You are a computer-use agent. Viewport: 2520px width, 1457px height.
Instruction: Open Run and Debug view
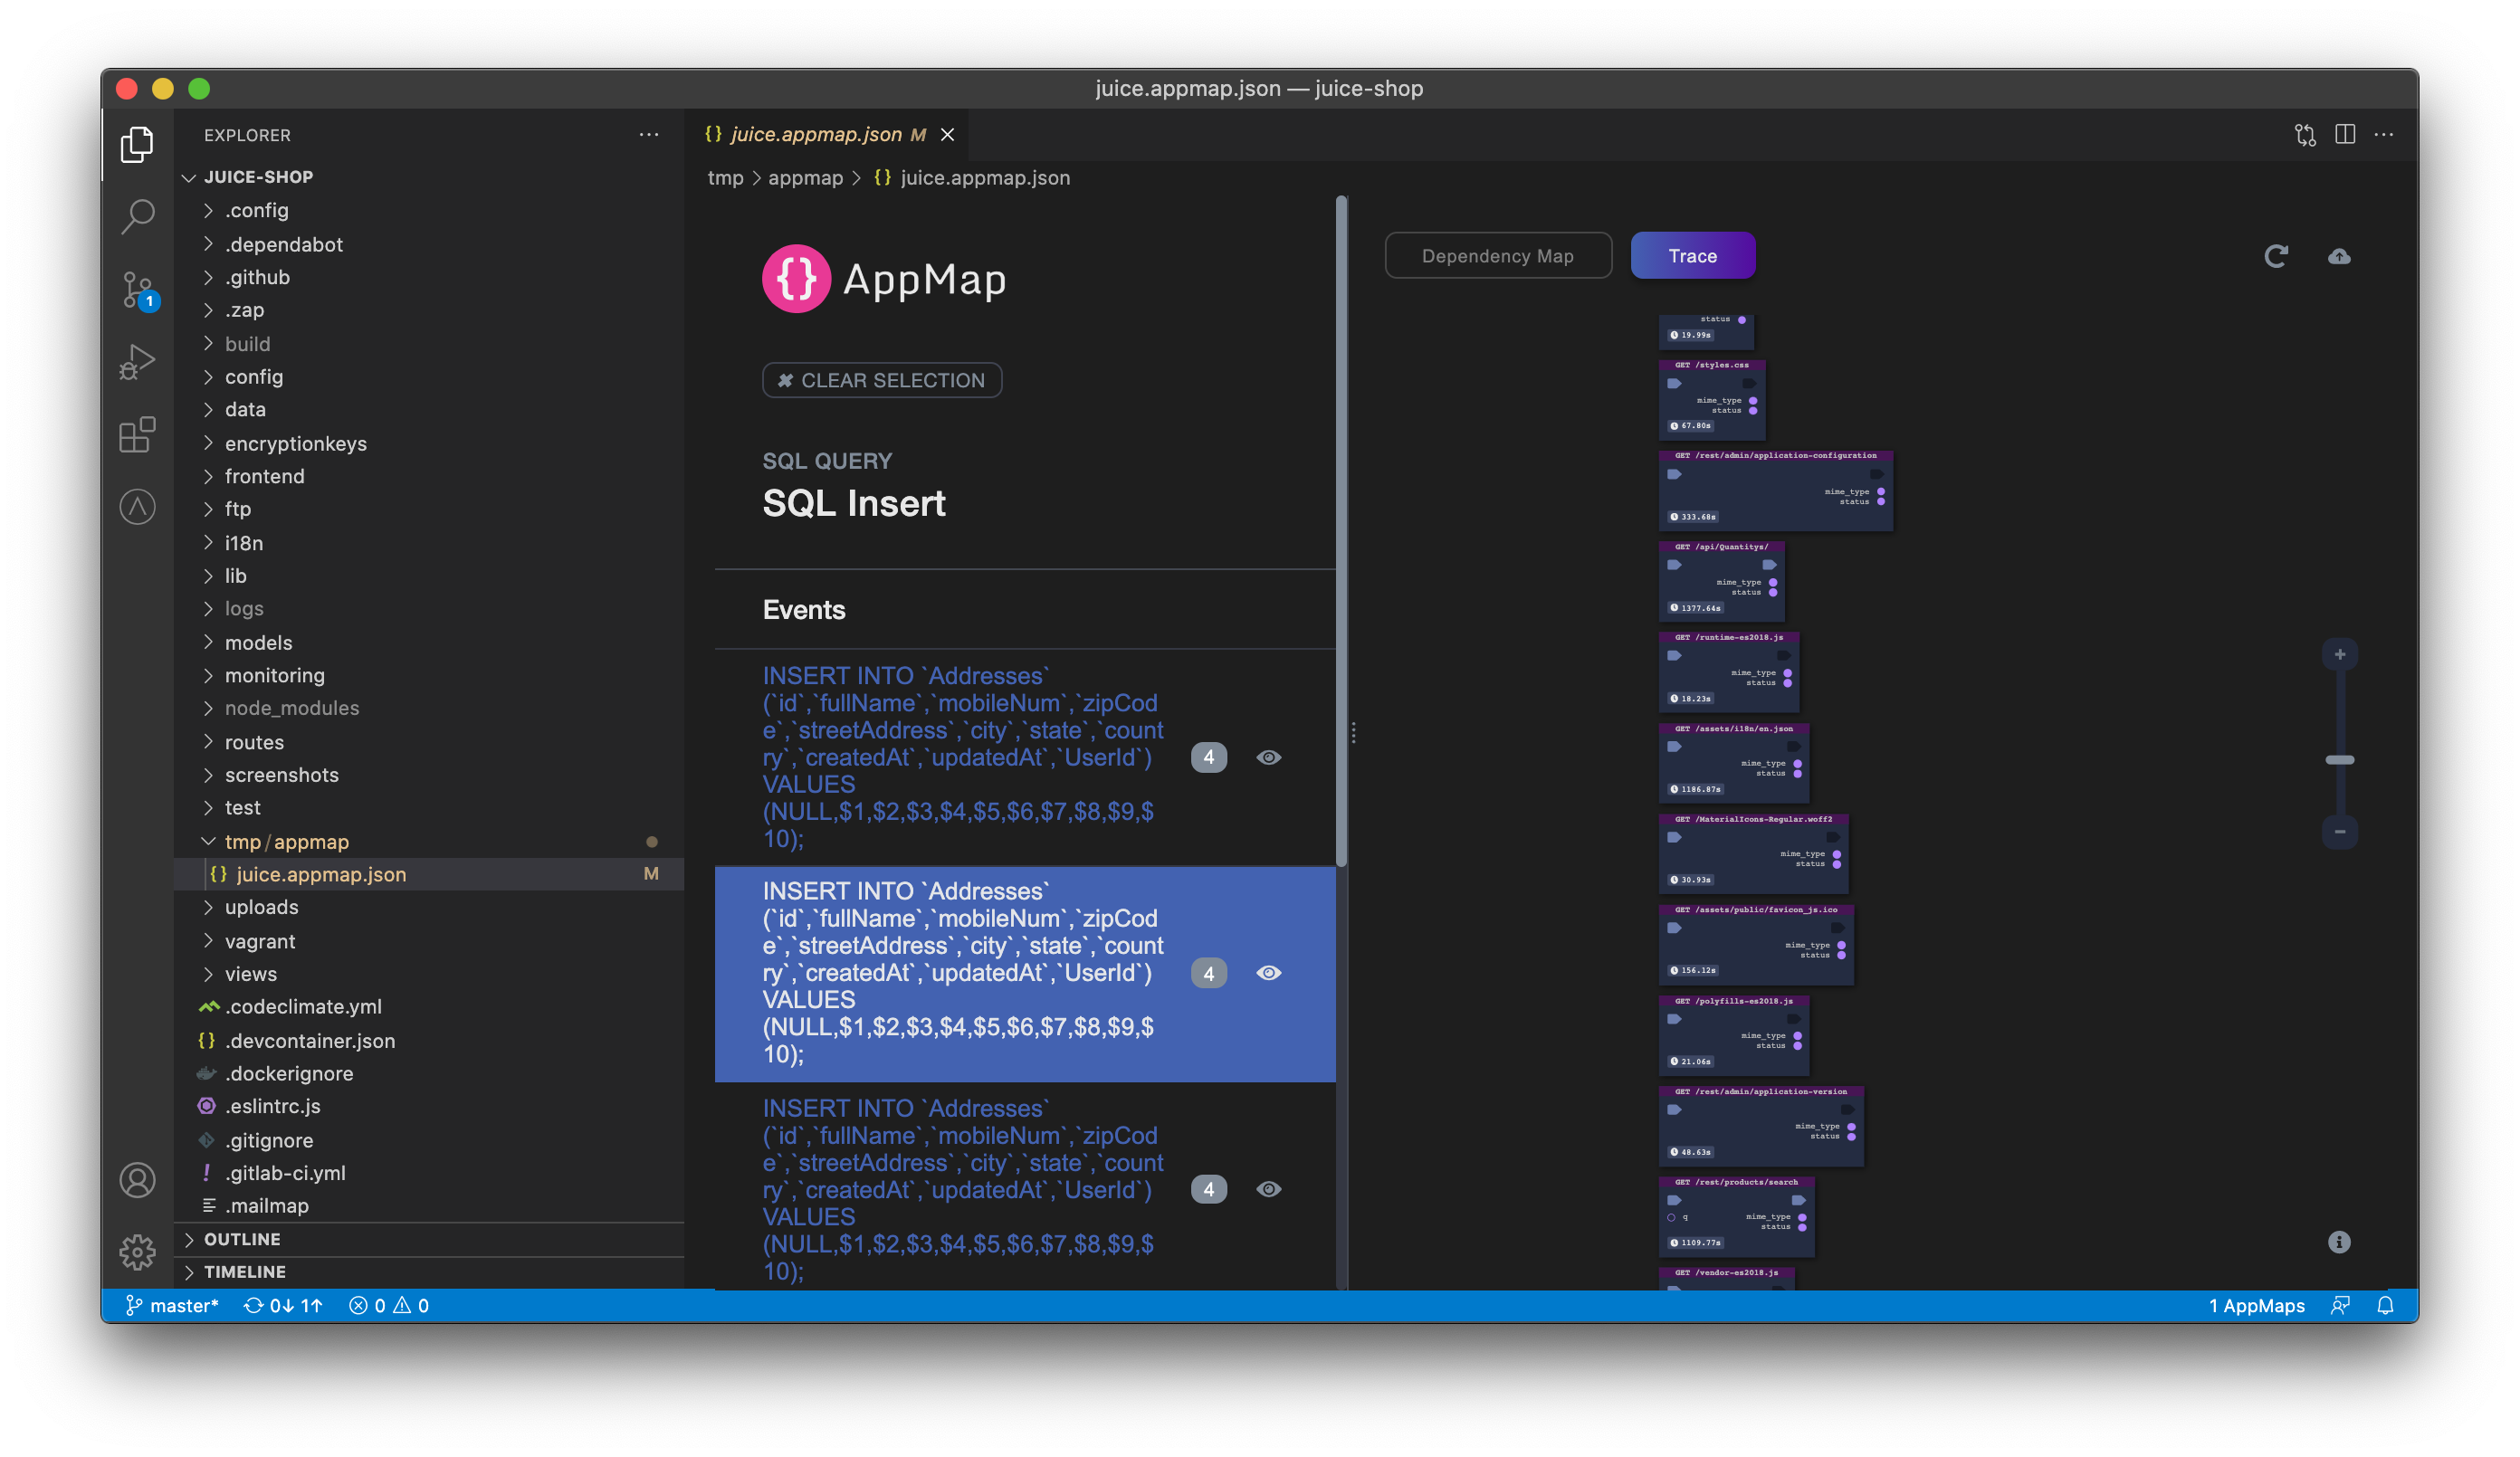tap(137, 362)
